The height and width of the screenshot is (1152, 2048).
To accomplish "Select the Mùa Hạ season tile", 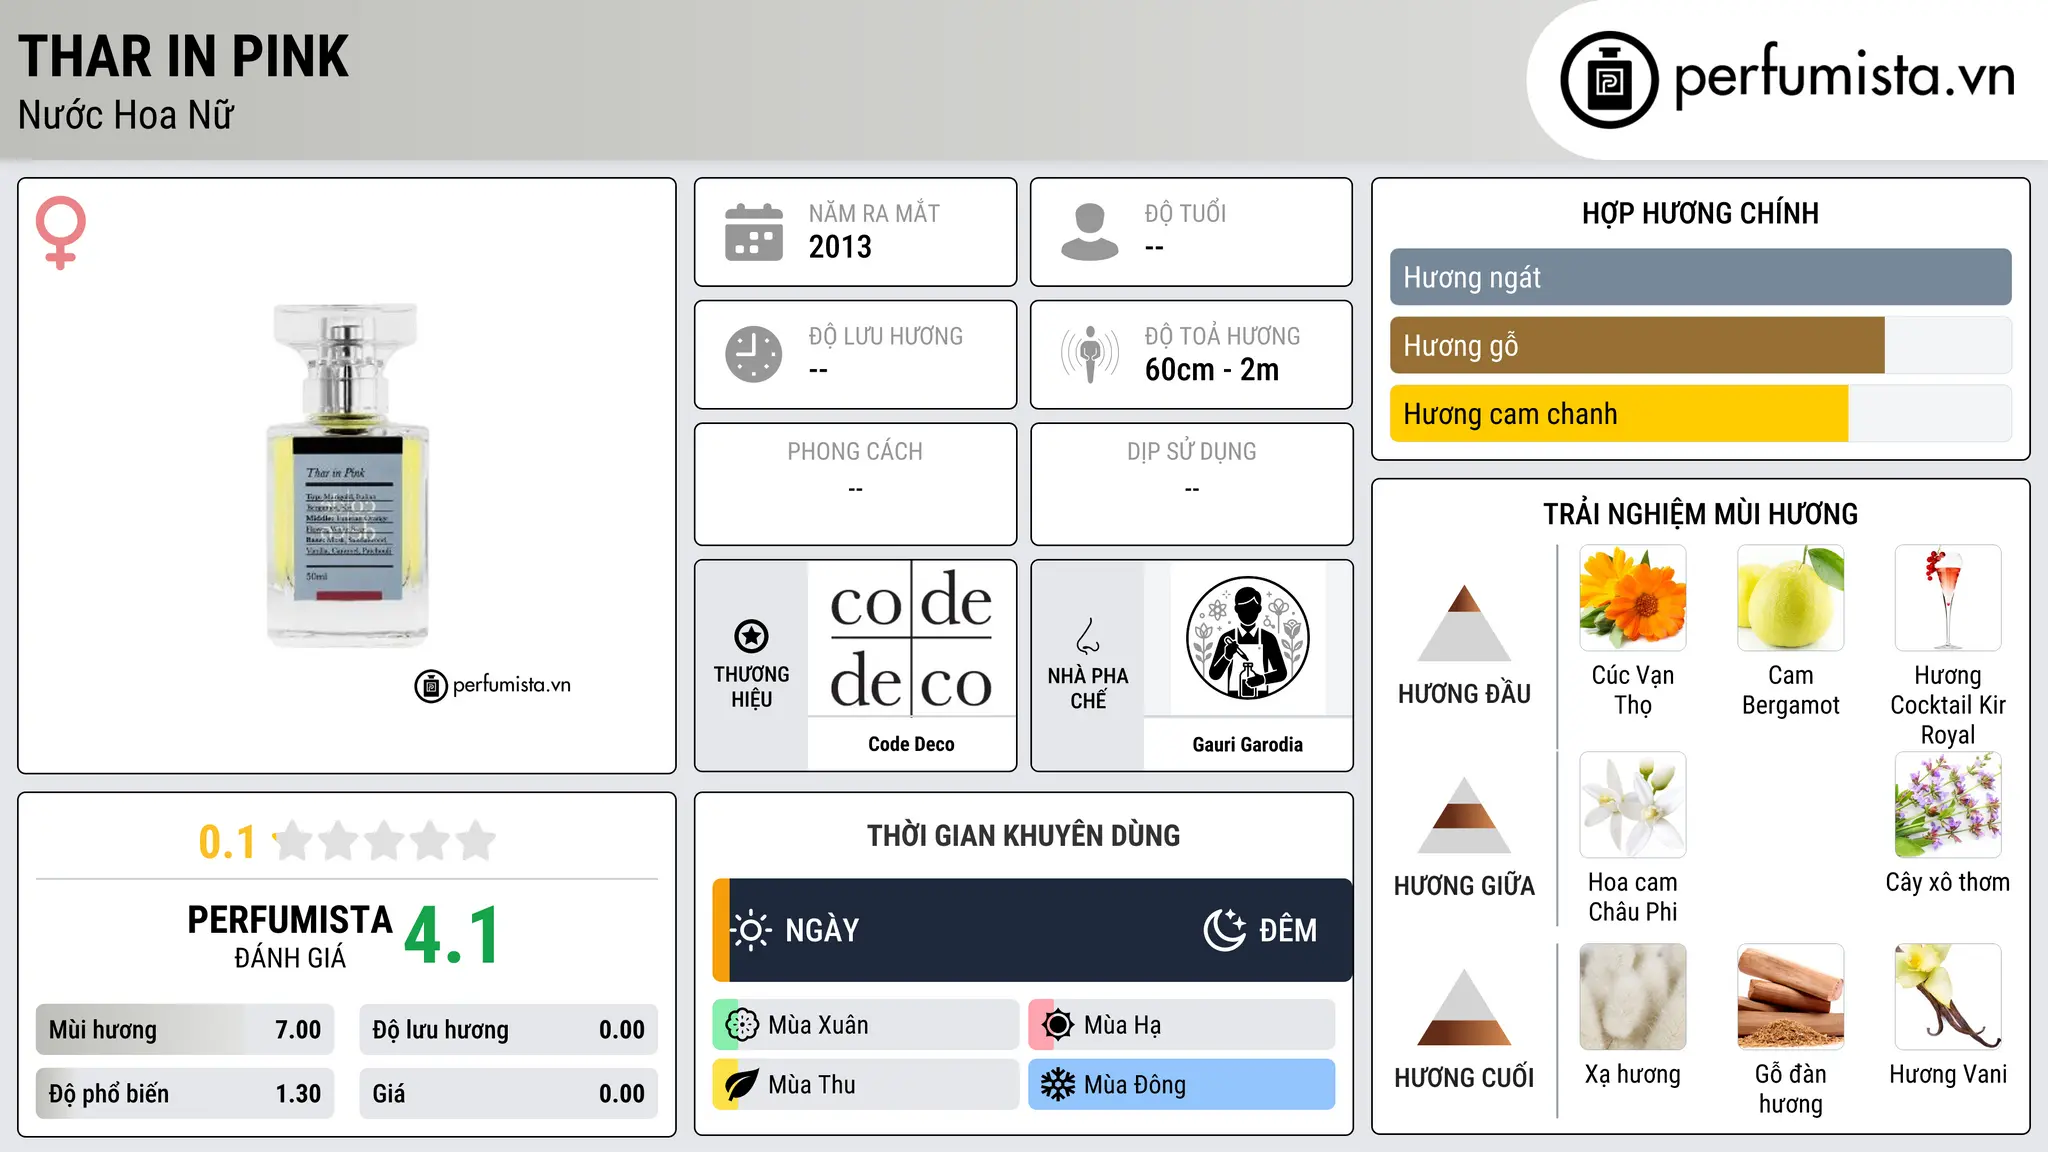I will pos(1181,1025).
